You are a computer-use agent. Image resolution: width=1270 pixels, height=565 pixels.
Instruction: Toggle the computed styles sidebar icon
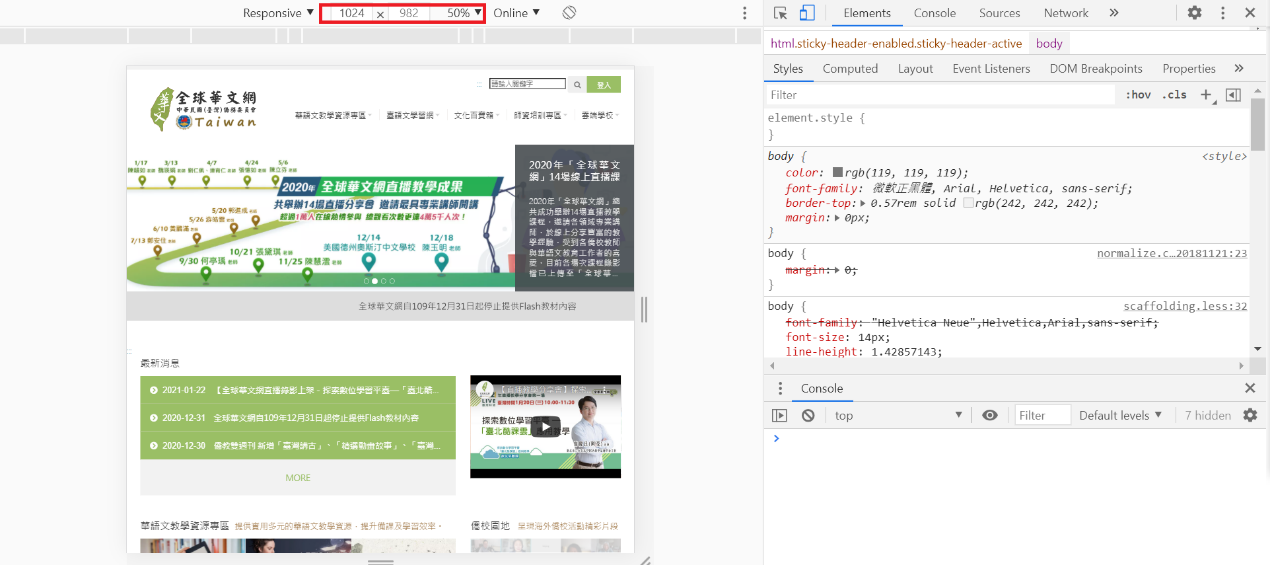click(x=1233, y=95)
